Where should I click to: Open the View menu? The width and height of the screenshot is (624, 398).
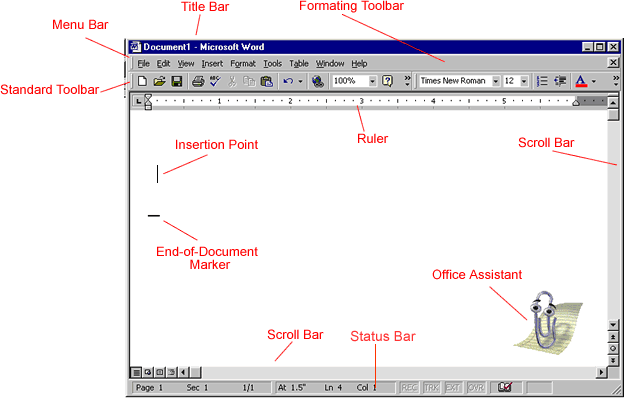(186, 64)
